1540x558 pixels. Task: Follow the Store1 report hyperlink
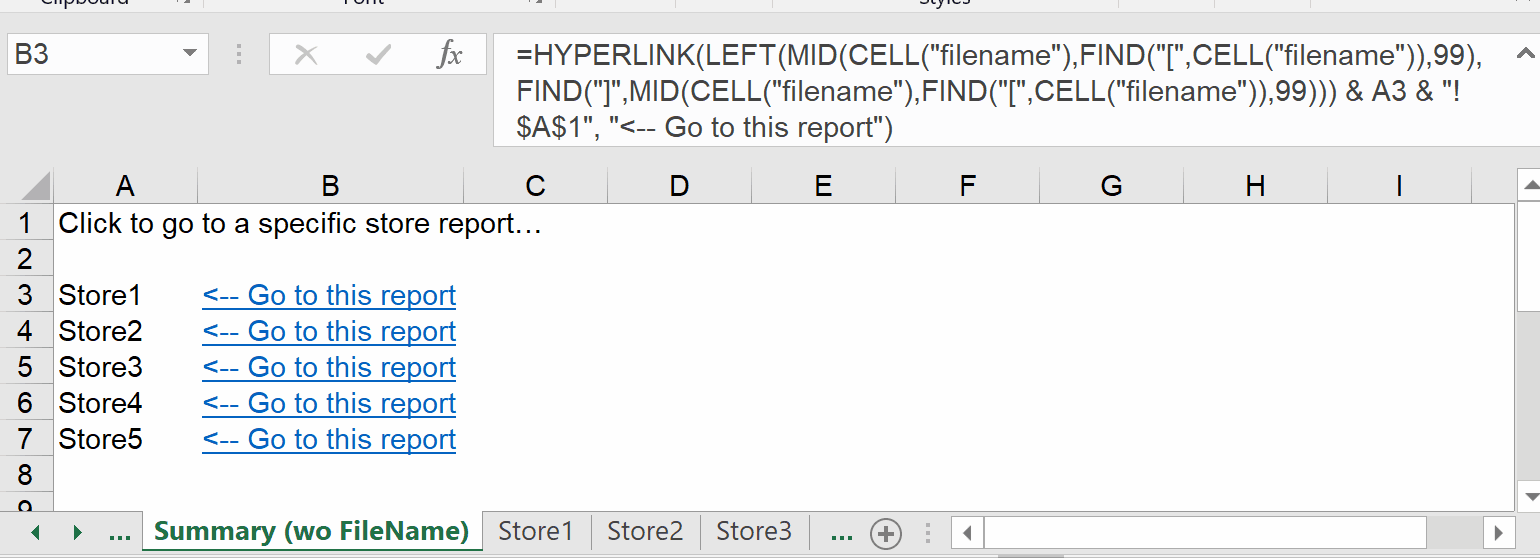329,296
